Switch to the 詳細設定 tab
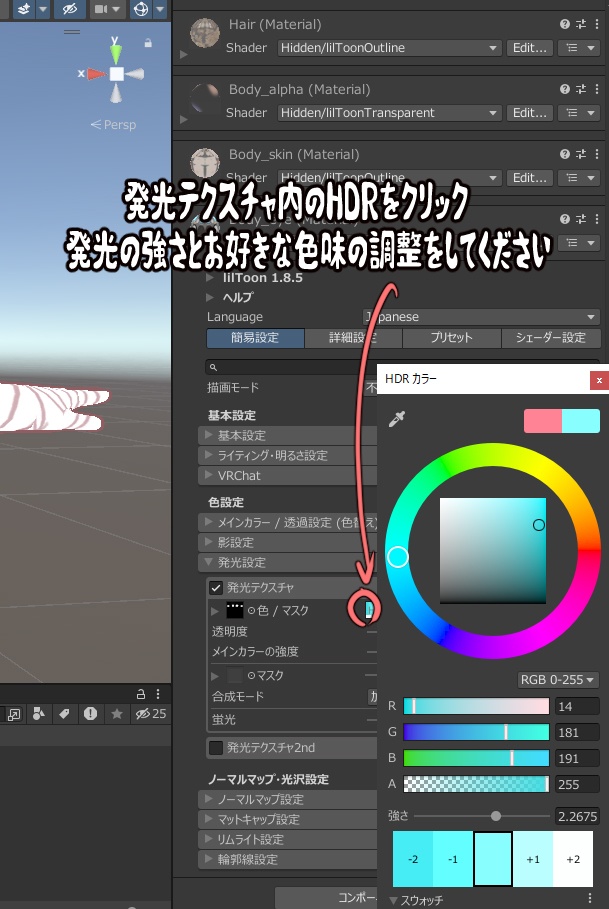 click(x=353, y=337)
